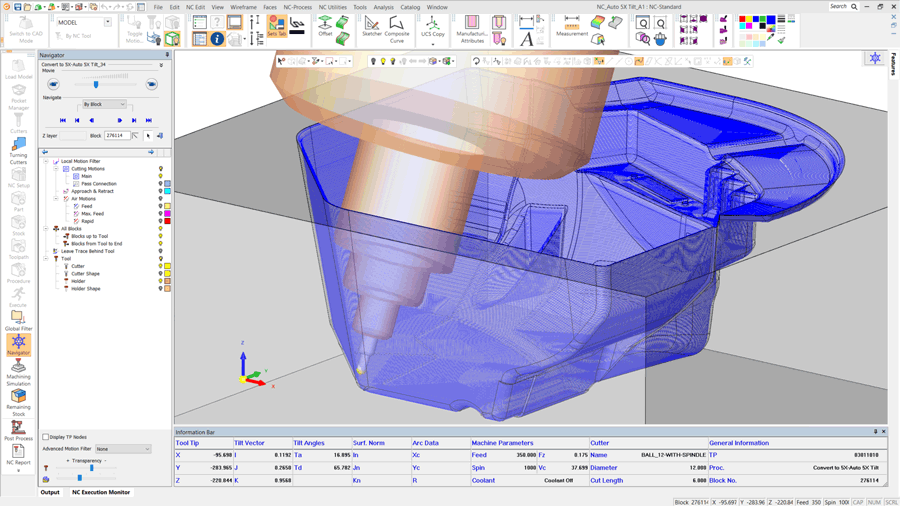
Task: Click the Measurement tool in the toolbar
Action: pyautogui.click(x=571, y=25)
